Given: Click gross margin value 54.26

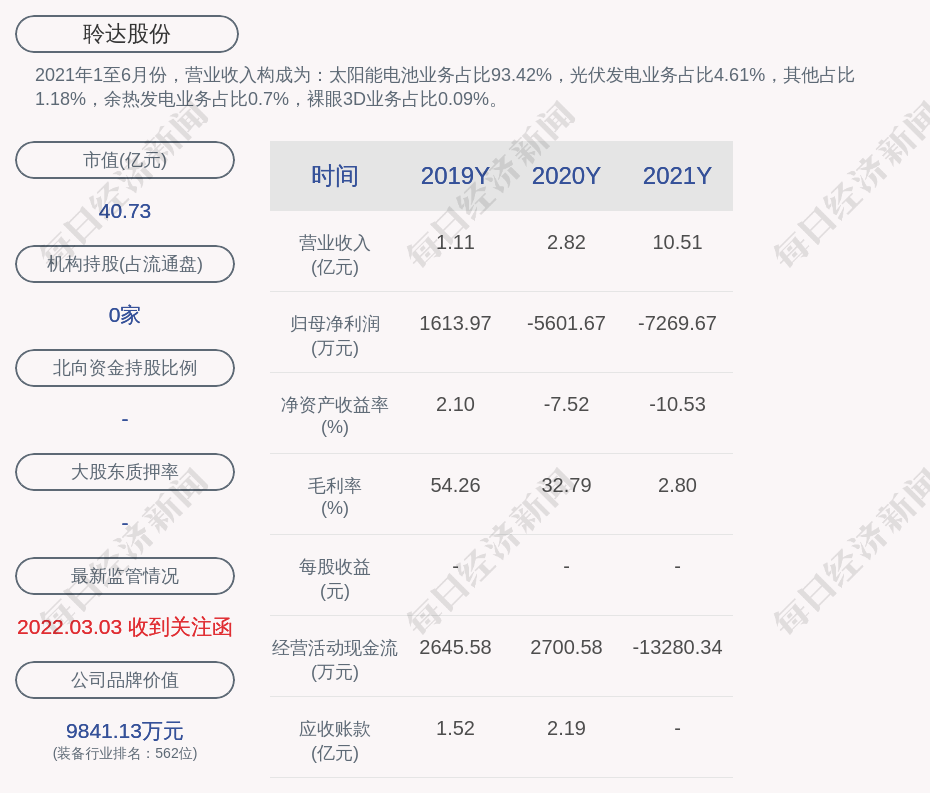Looking at the screenshot, I should [455, 485].
